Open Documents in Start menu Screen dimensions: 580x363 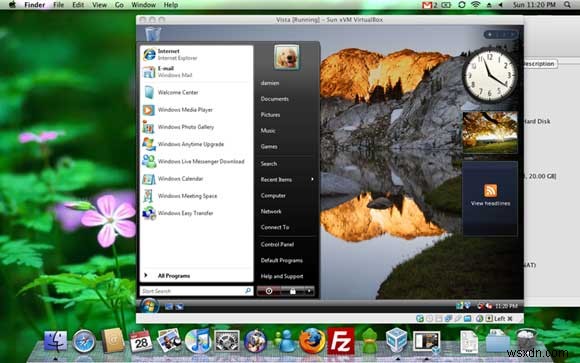pos(274,99)
